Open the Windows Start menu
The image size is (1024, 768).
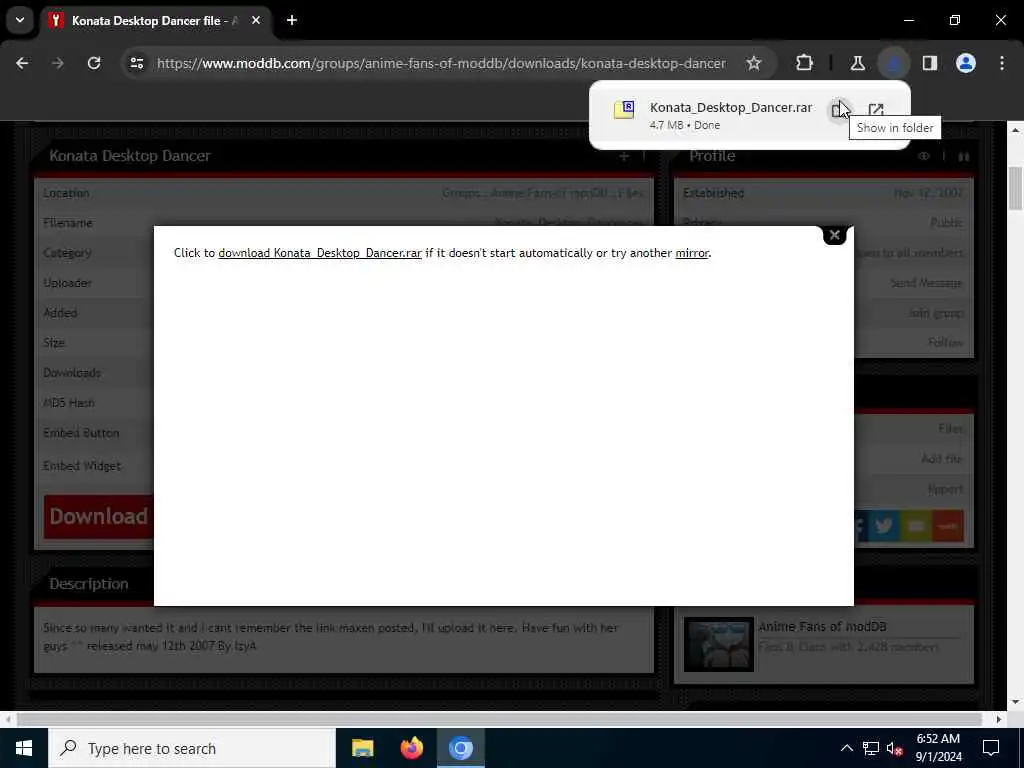24,748
